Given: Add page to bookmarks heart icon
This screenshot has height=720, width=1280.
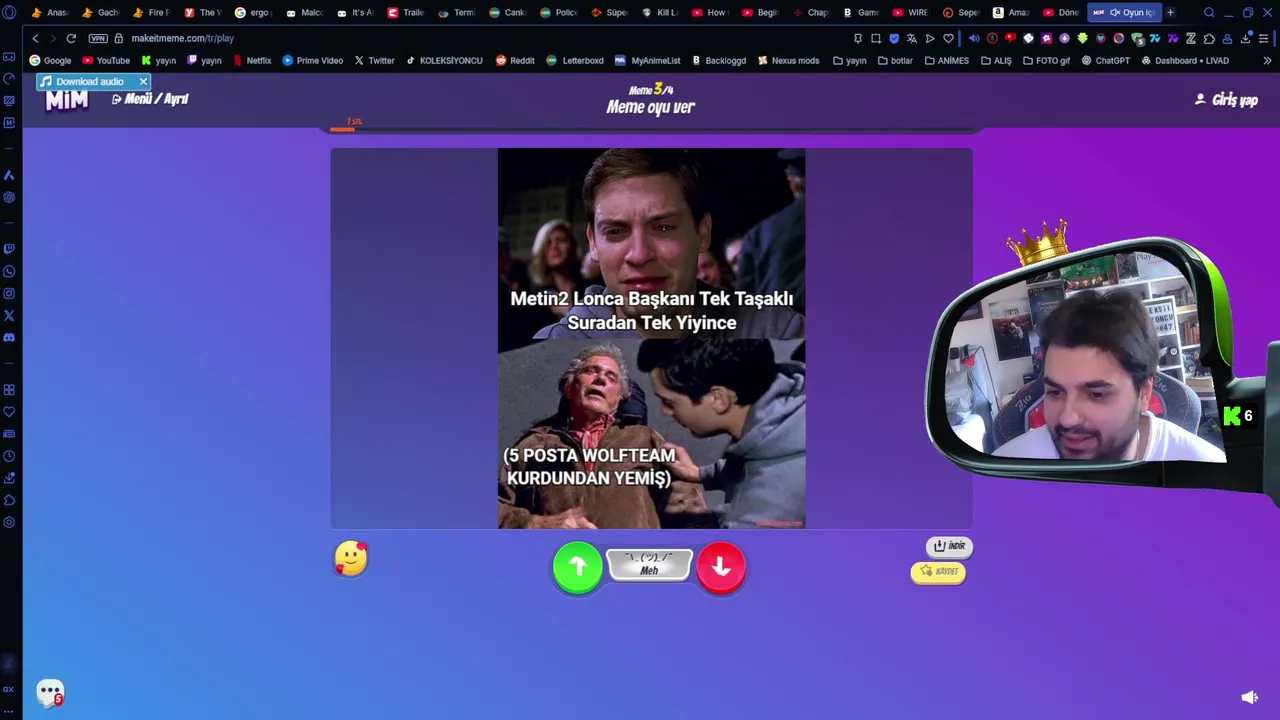Looking at the screenshot, I should (x=948, y=38).
